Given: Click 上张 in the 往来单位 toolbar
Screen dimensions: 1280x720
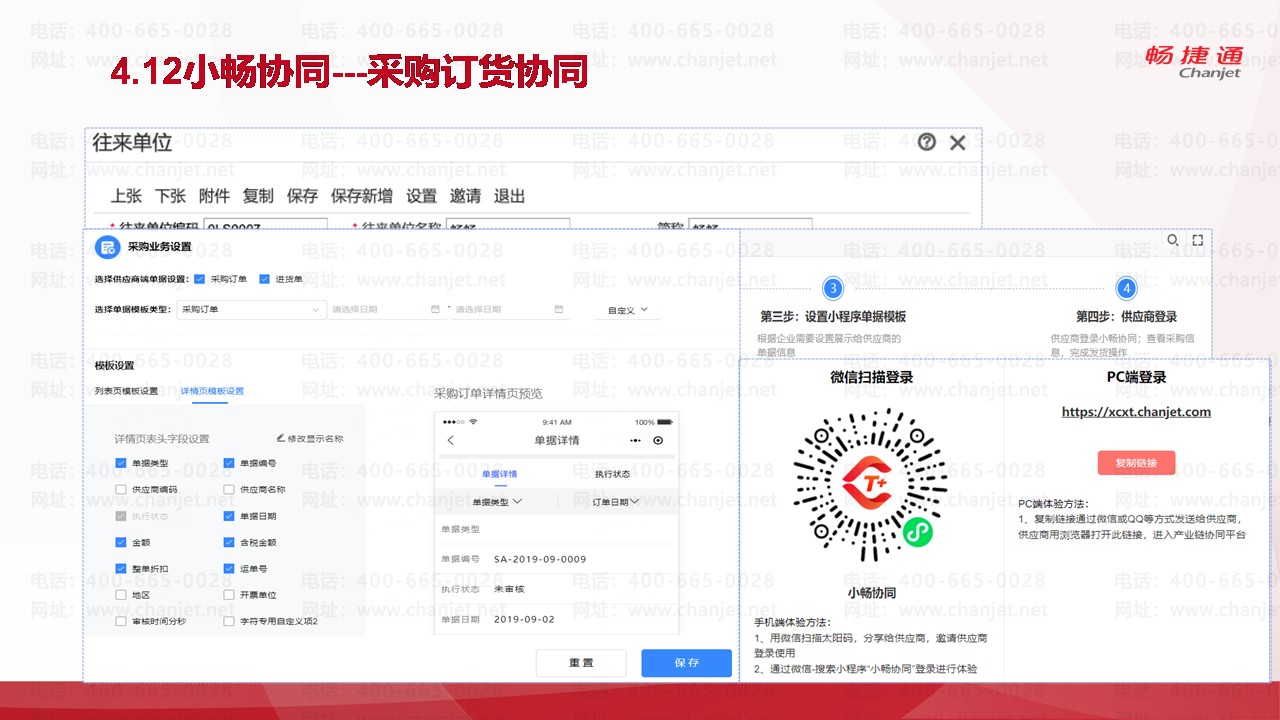Looking at the screenshot, I should (126, 196).
